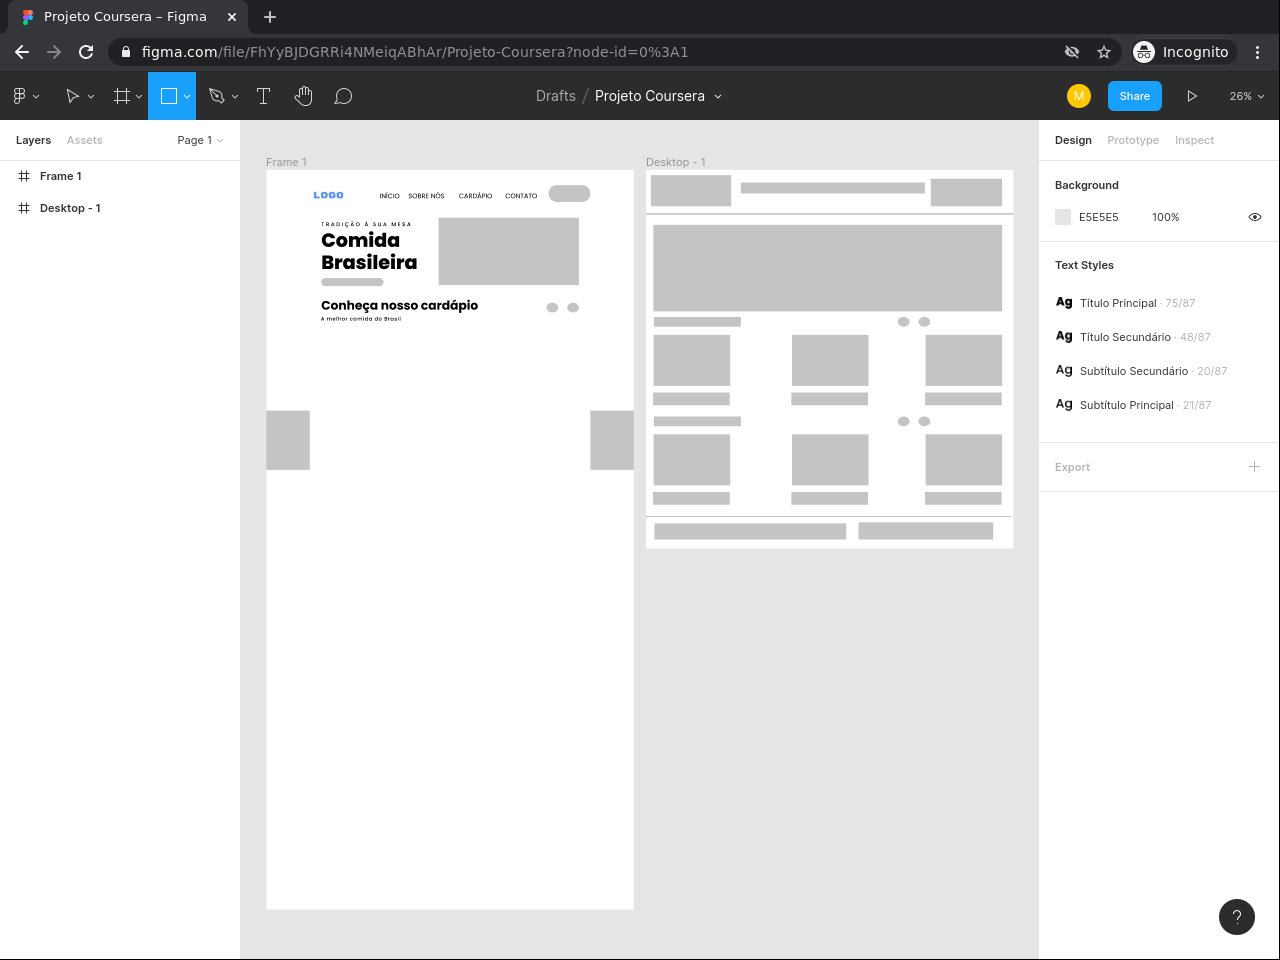Click the site lock icon
Image resolution: width=1280 pixels, height=960 pixels.
tap(126, 52)
